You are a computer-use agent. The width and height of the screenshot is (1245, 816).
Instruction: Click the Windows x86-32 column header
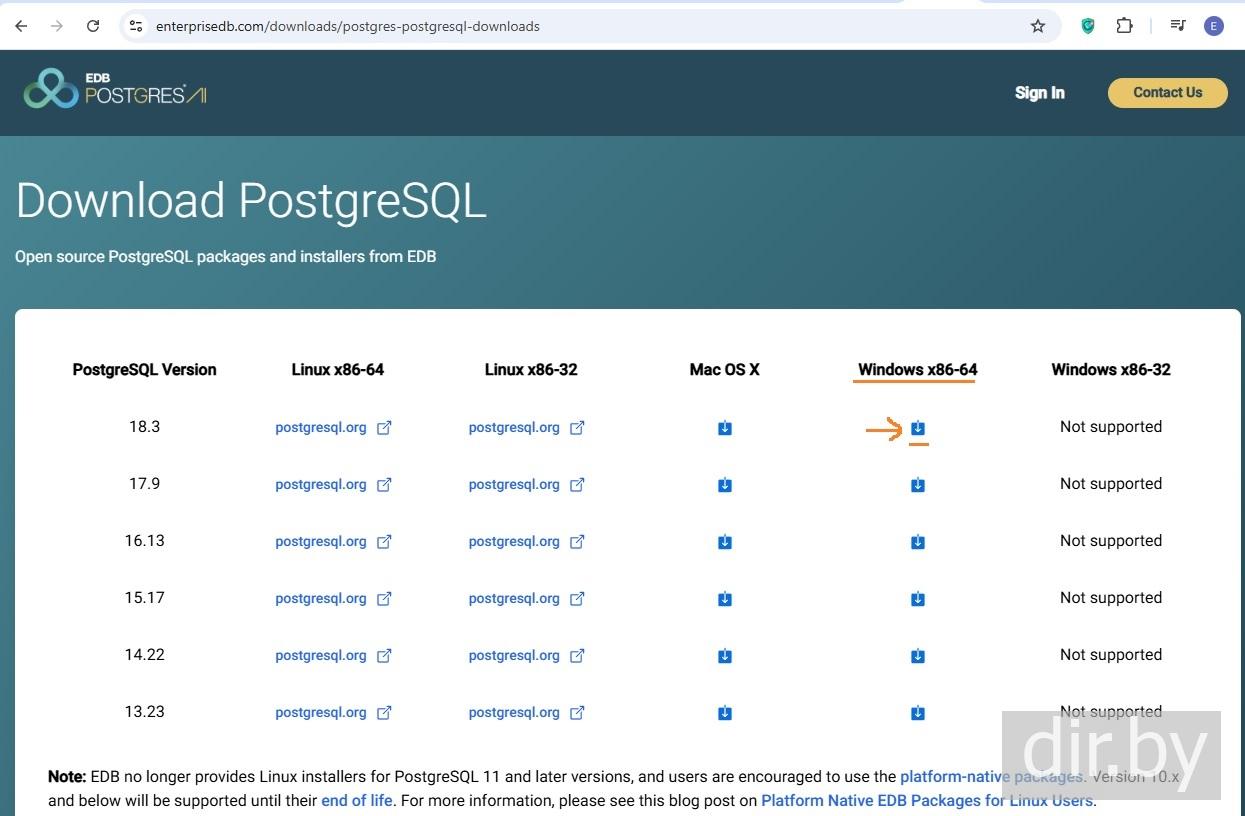coord(1111,369)
